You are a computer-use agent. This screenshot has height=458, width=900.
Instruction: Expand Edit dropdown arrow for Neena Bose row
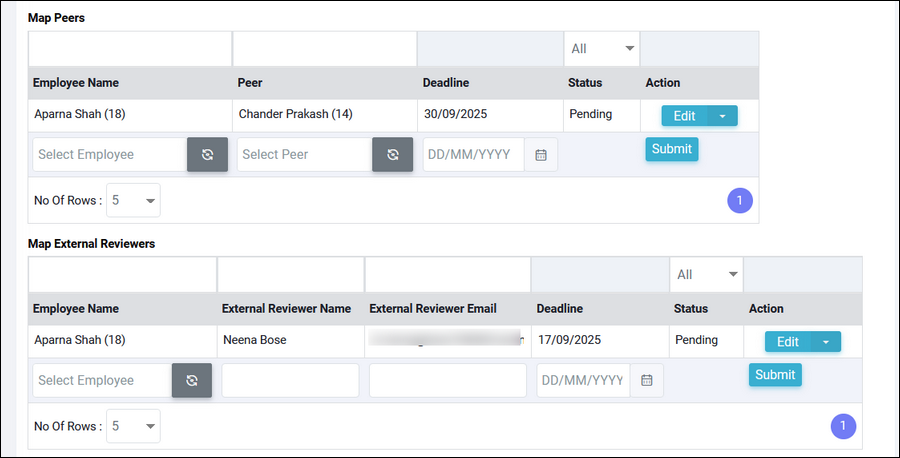826,342
